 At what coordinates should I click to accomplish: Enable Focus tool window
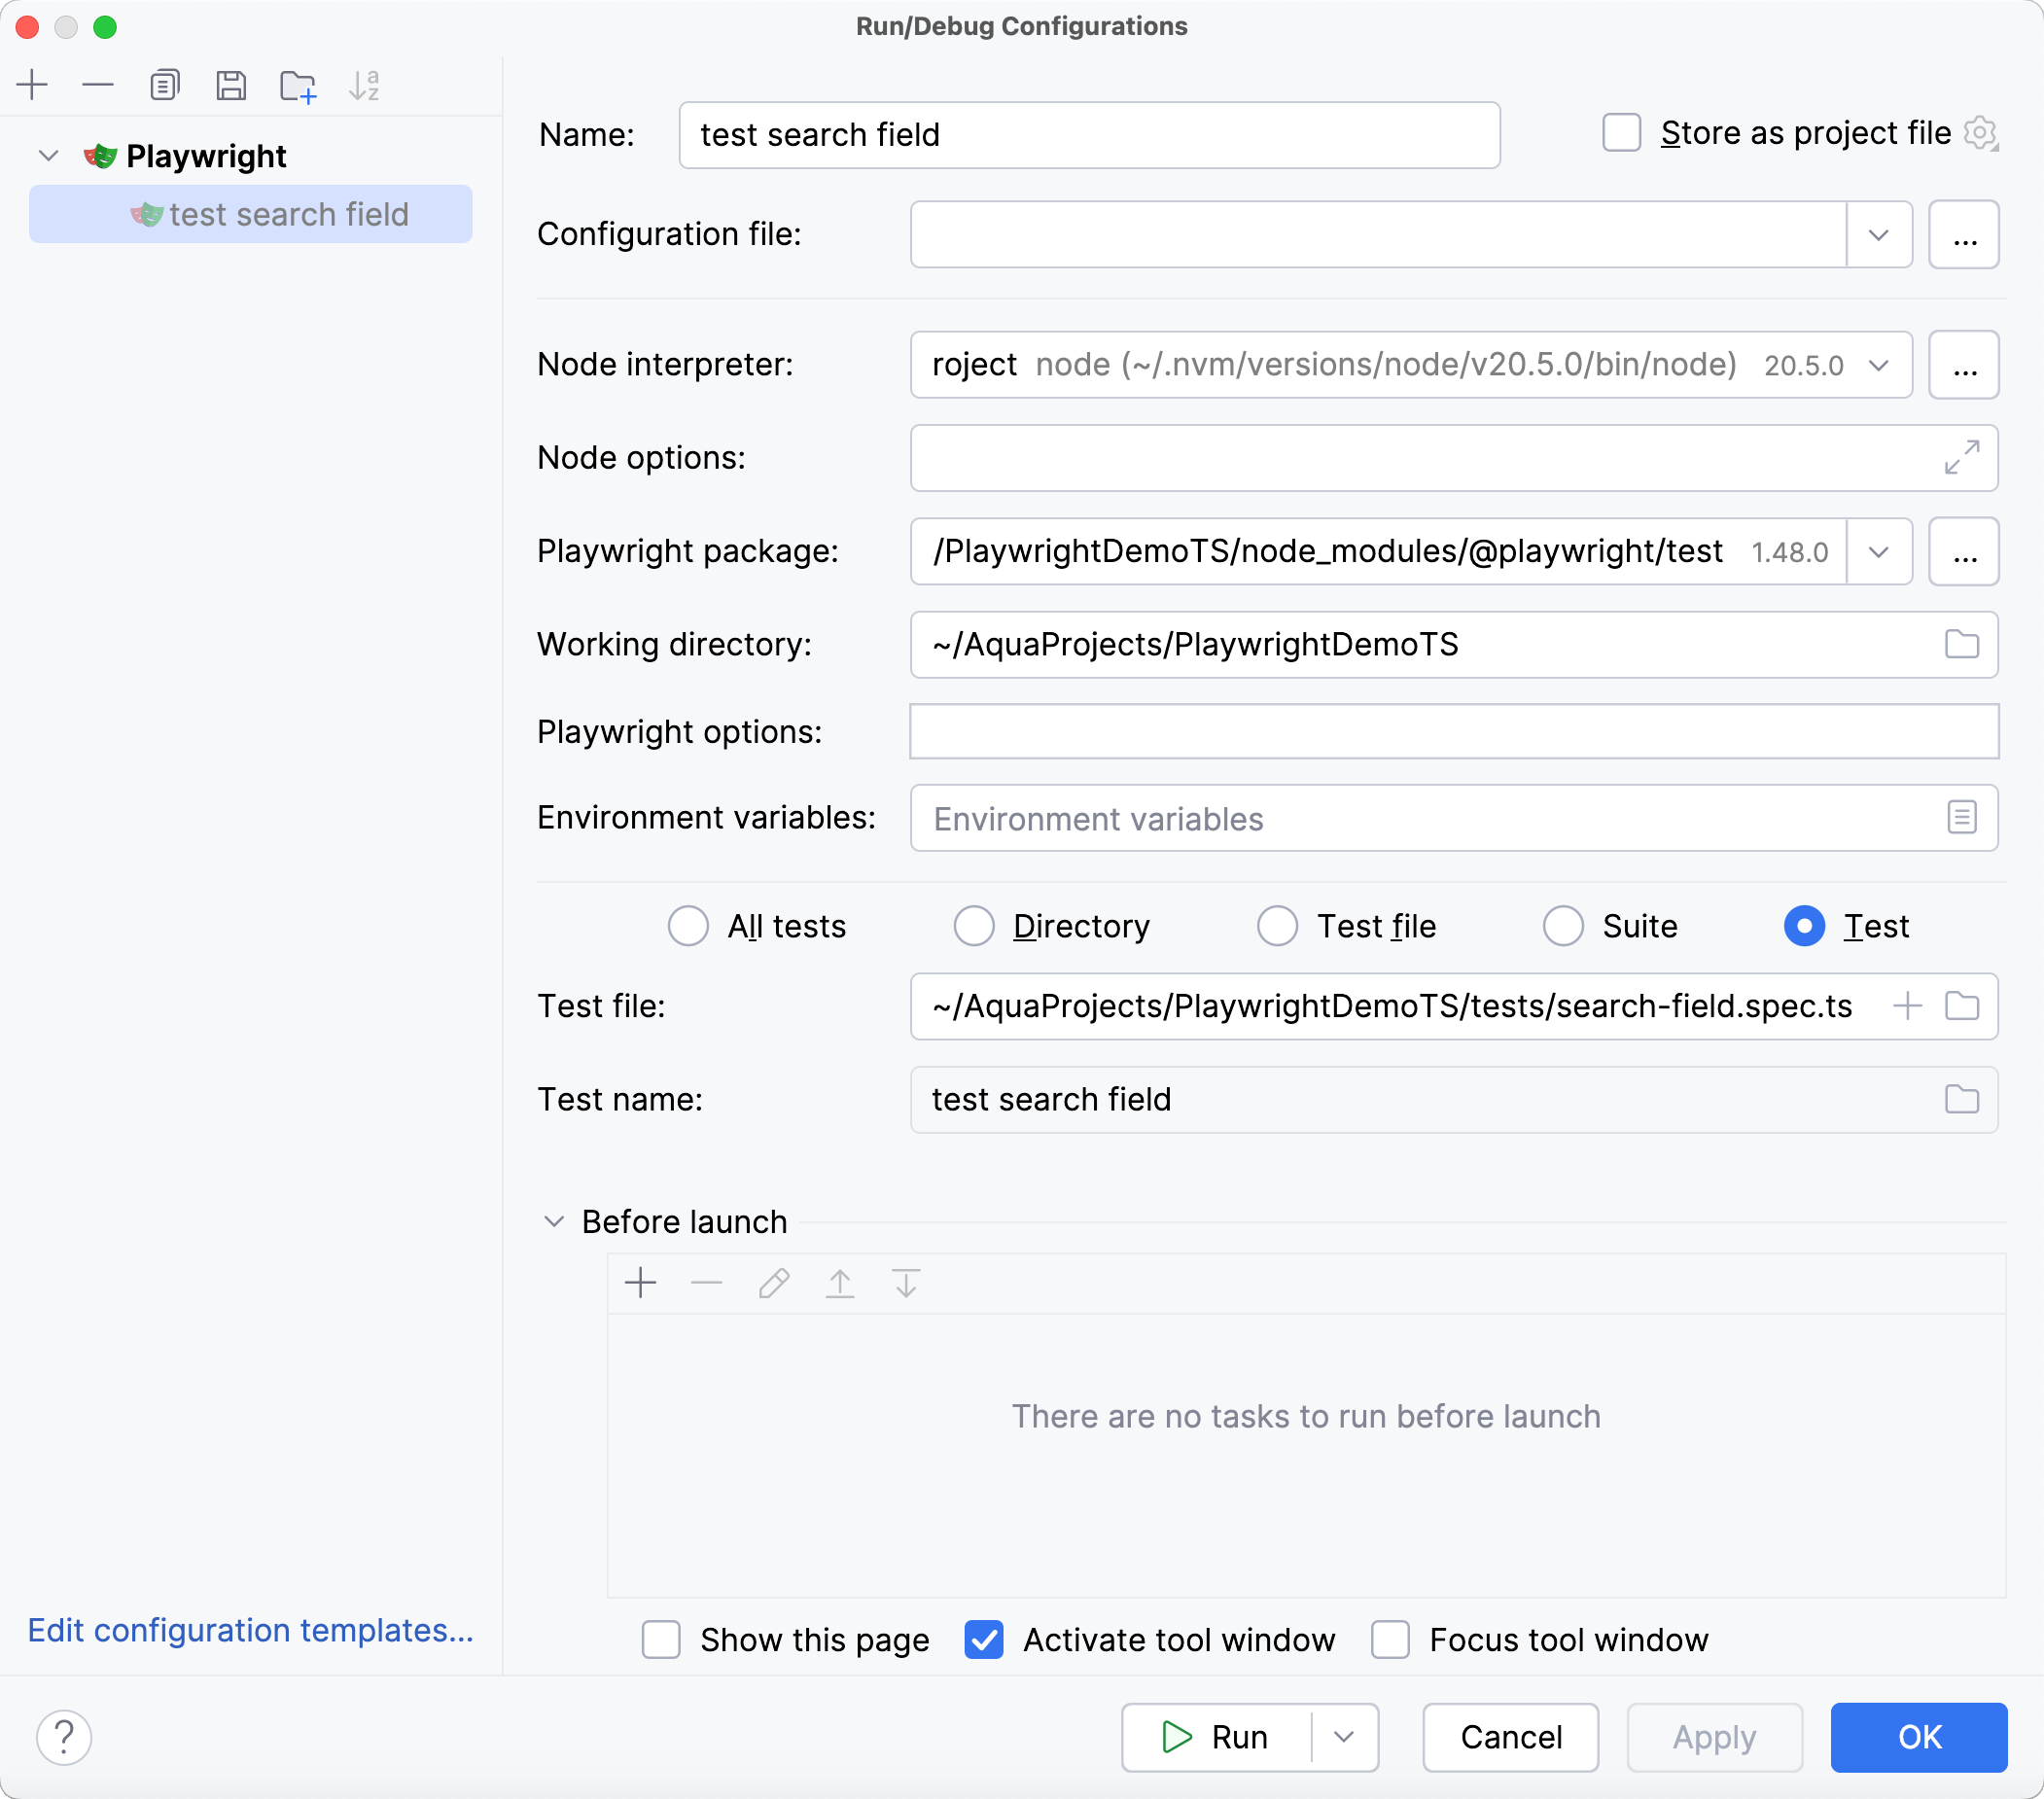[x=1390, y=1640]
